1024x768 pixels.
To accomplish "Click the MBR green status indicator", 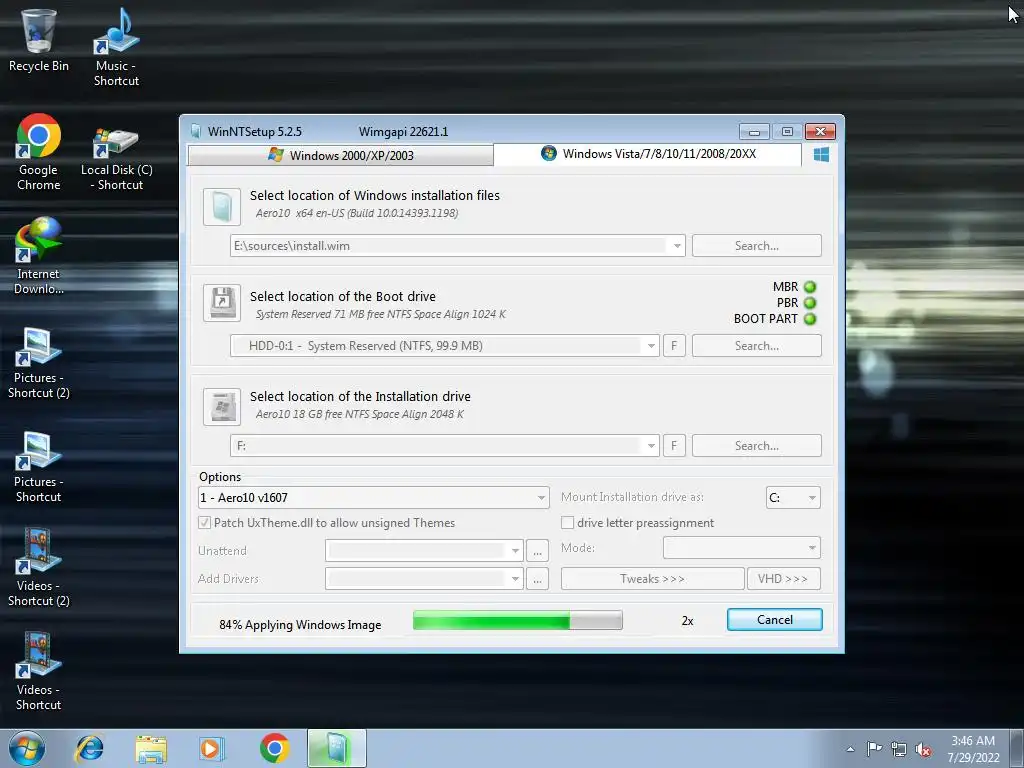I will pos(810,287).
